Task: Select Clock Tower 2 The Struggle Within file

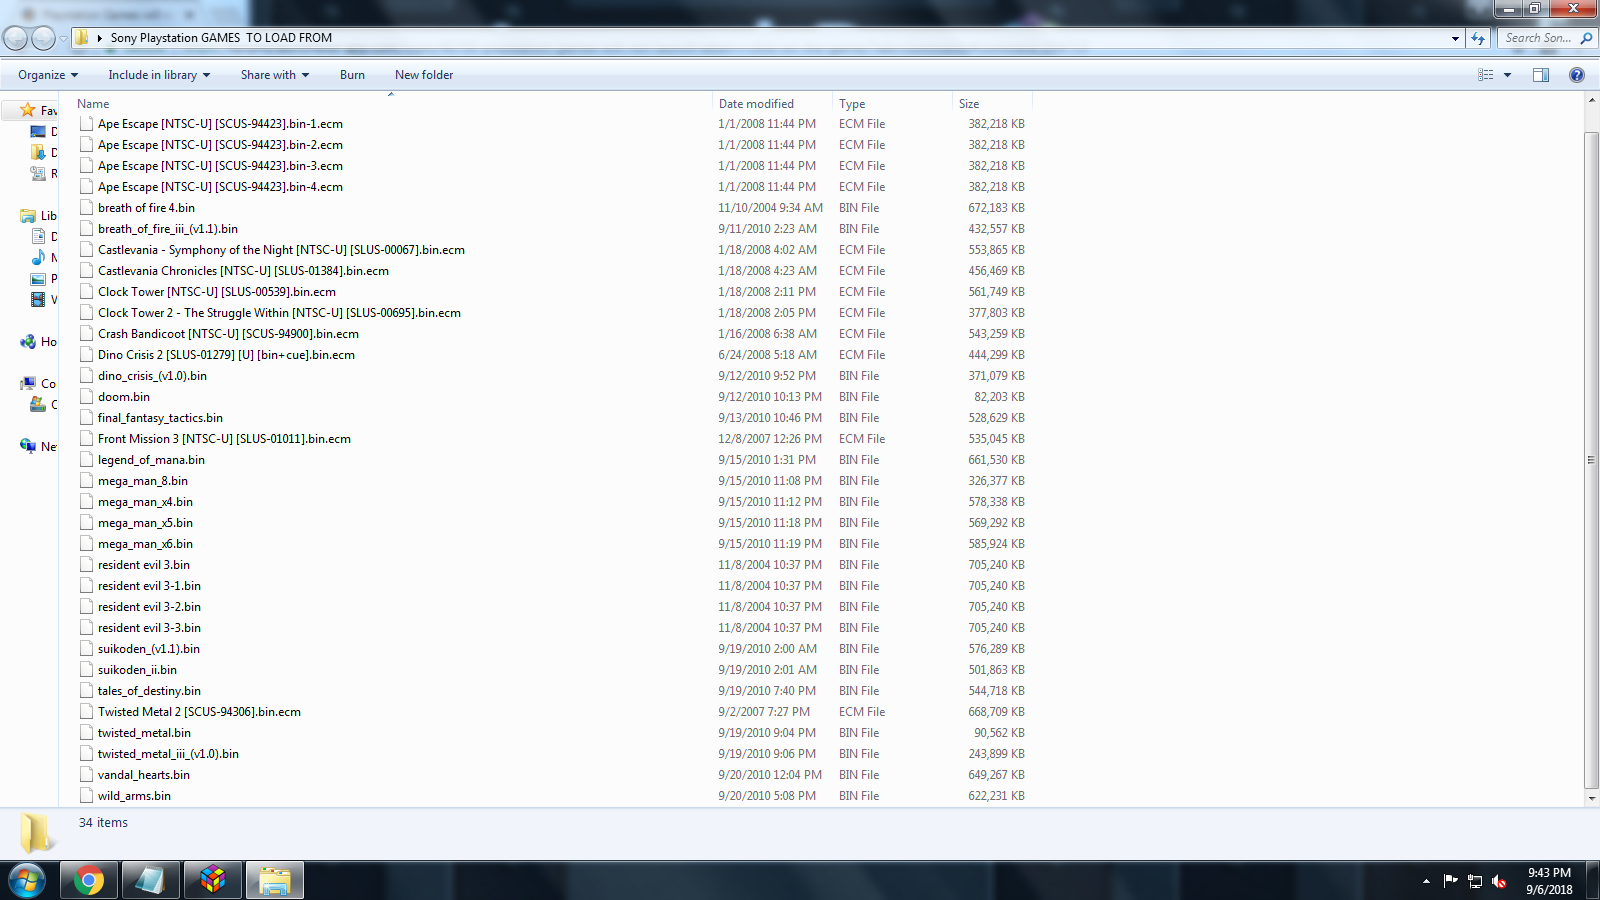Action: pos(279,313)
